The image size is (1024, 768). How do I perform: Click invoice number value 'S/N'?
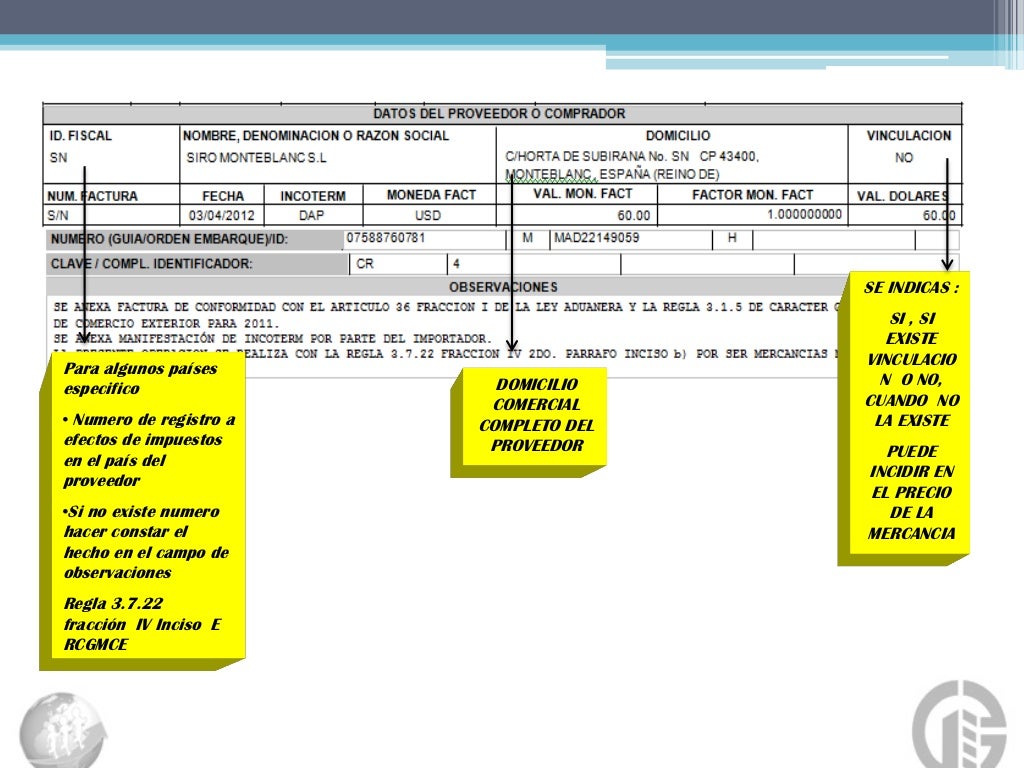pyautogui.click(x=57, y=216)
